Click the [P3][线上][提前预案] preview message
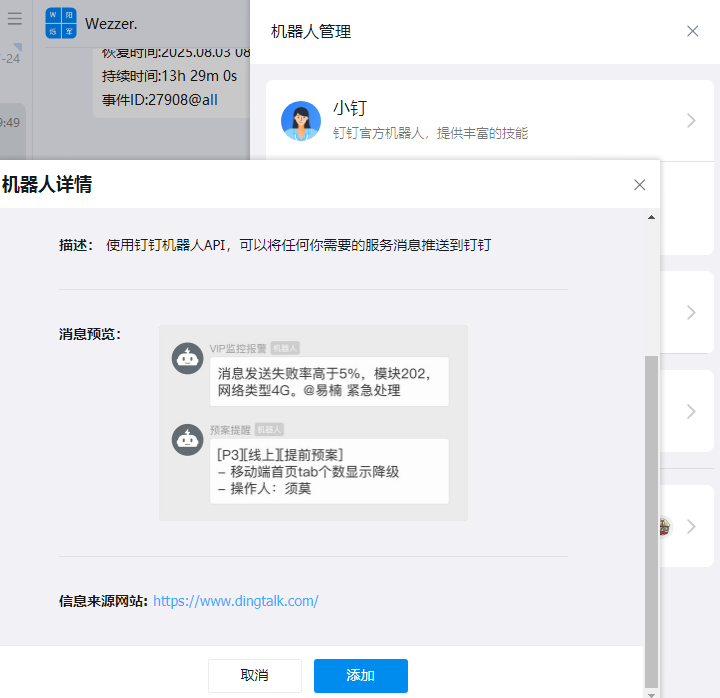 pos(329,472)
